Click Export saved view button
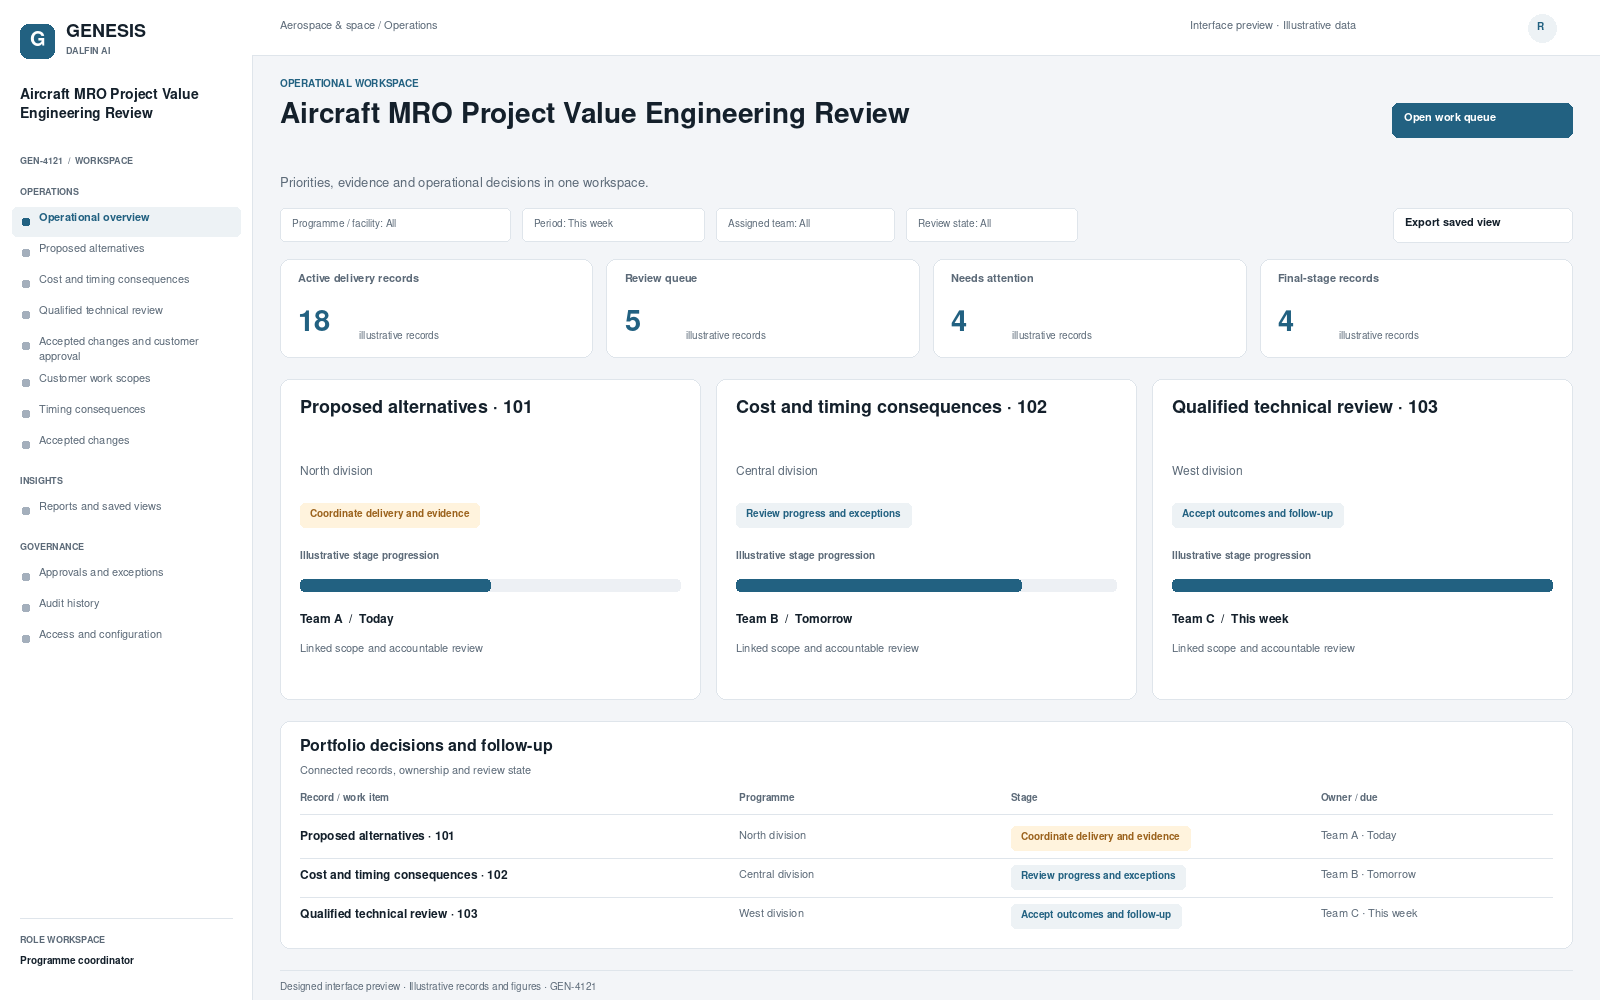 pos(1482,225)
